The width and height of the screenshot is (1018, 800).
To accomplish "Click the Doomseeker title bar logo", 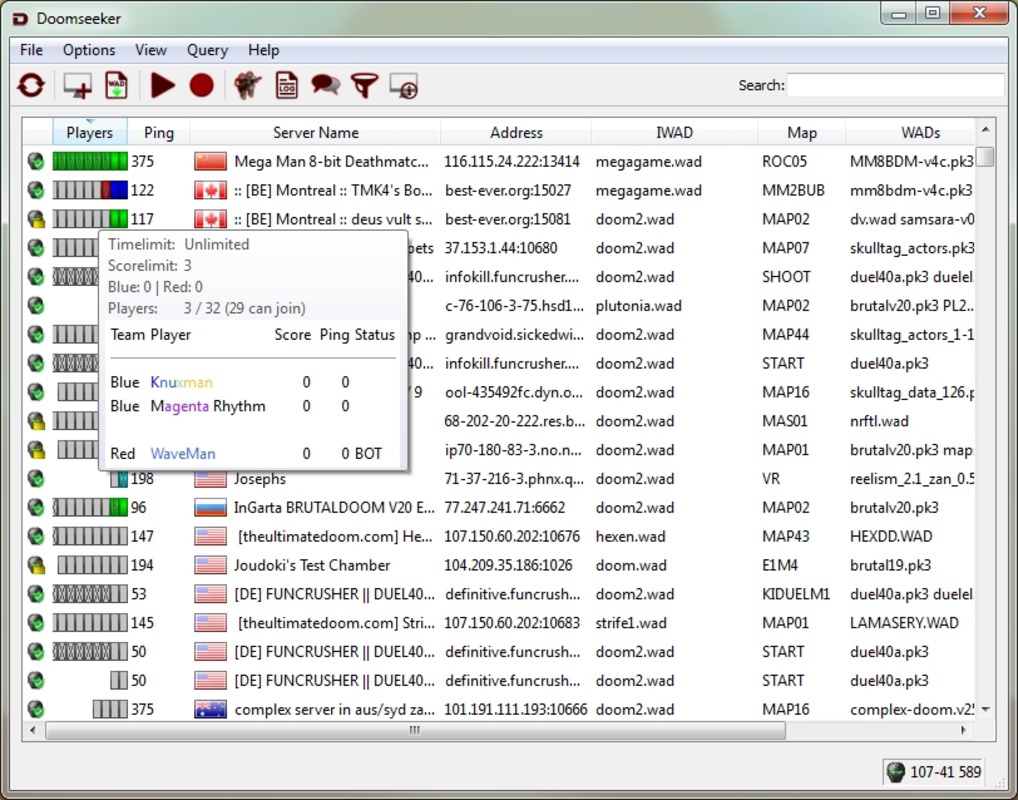I will point(20,19).
